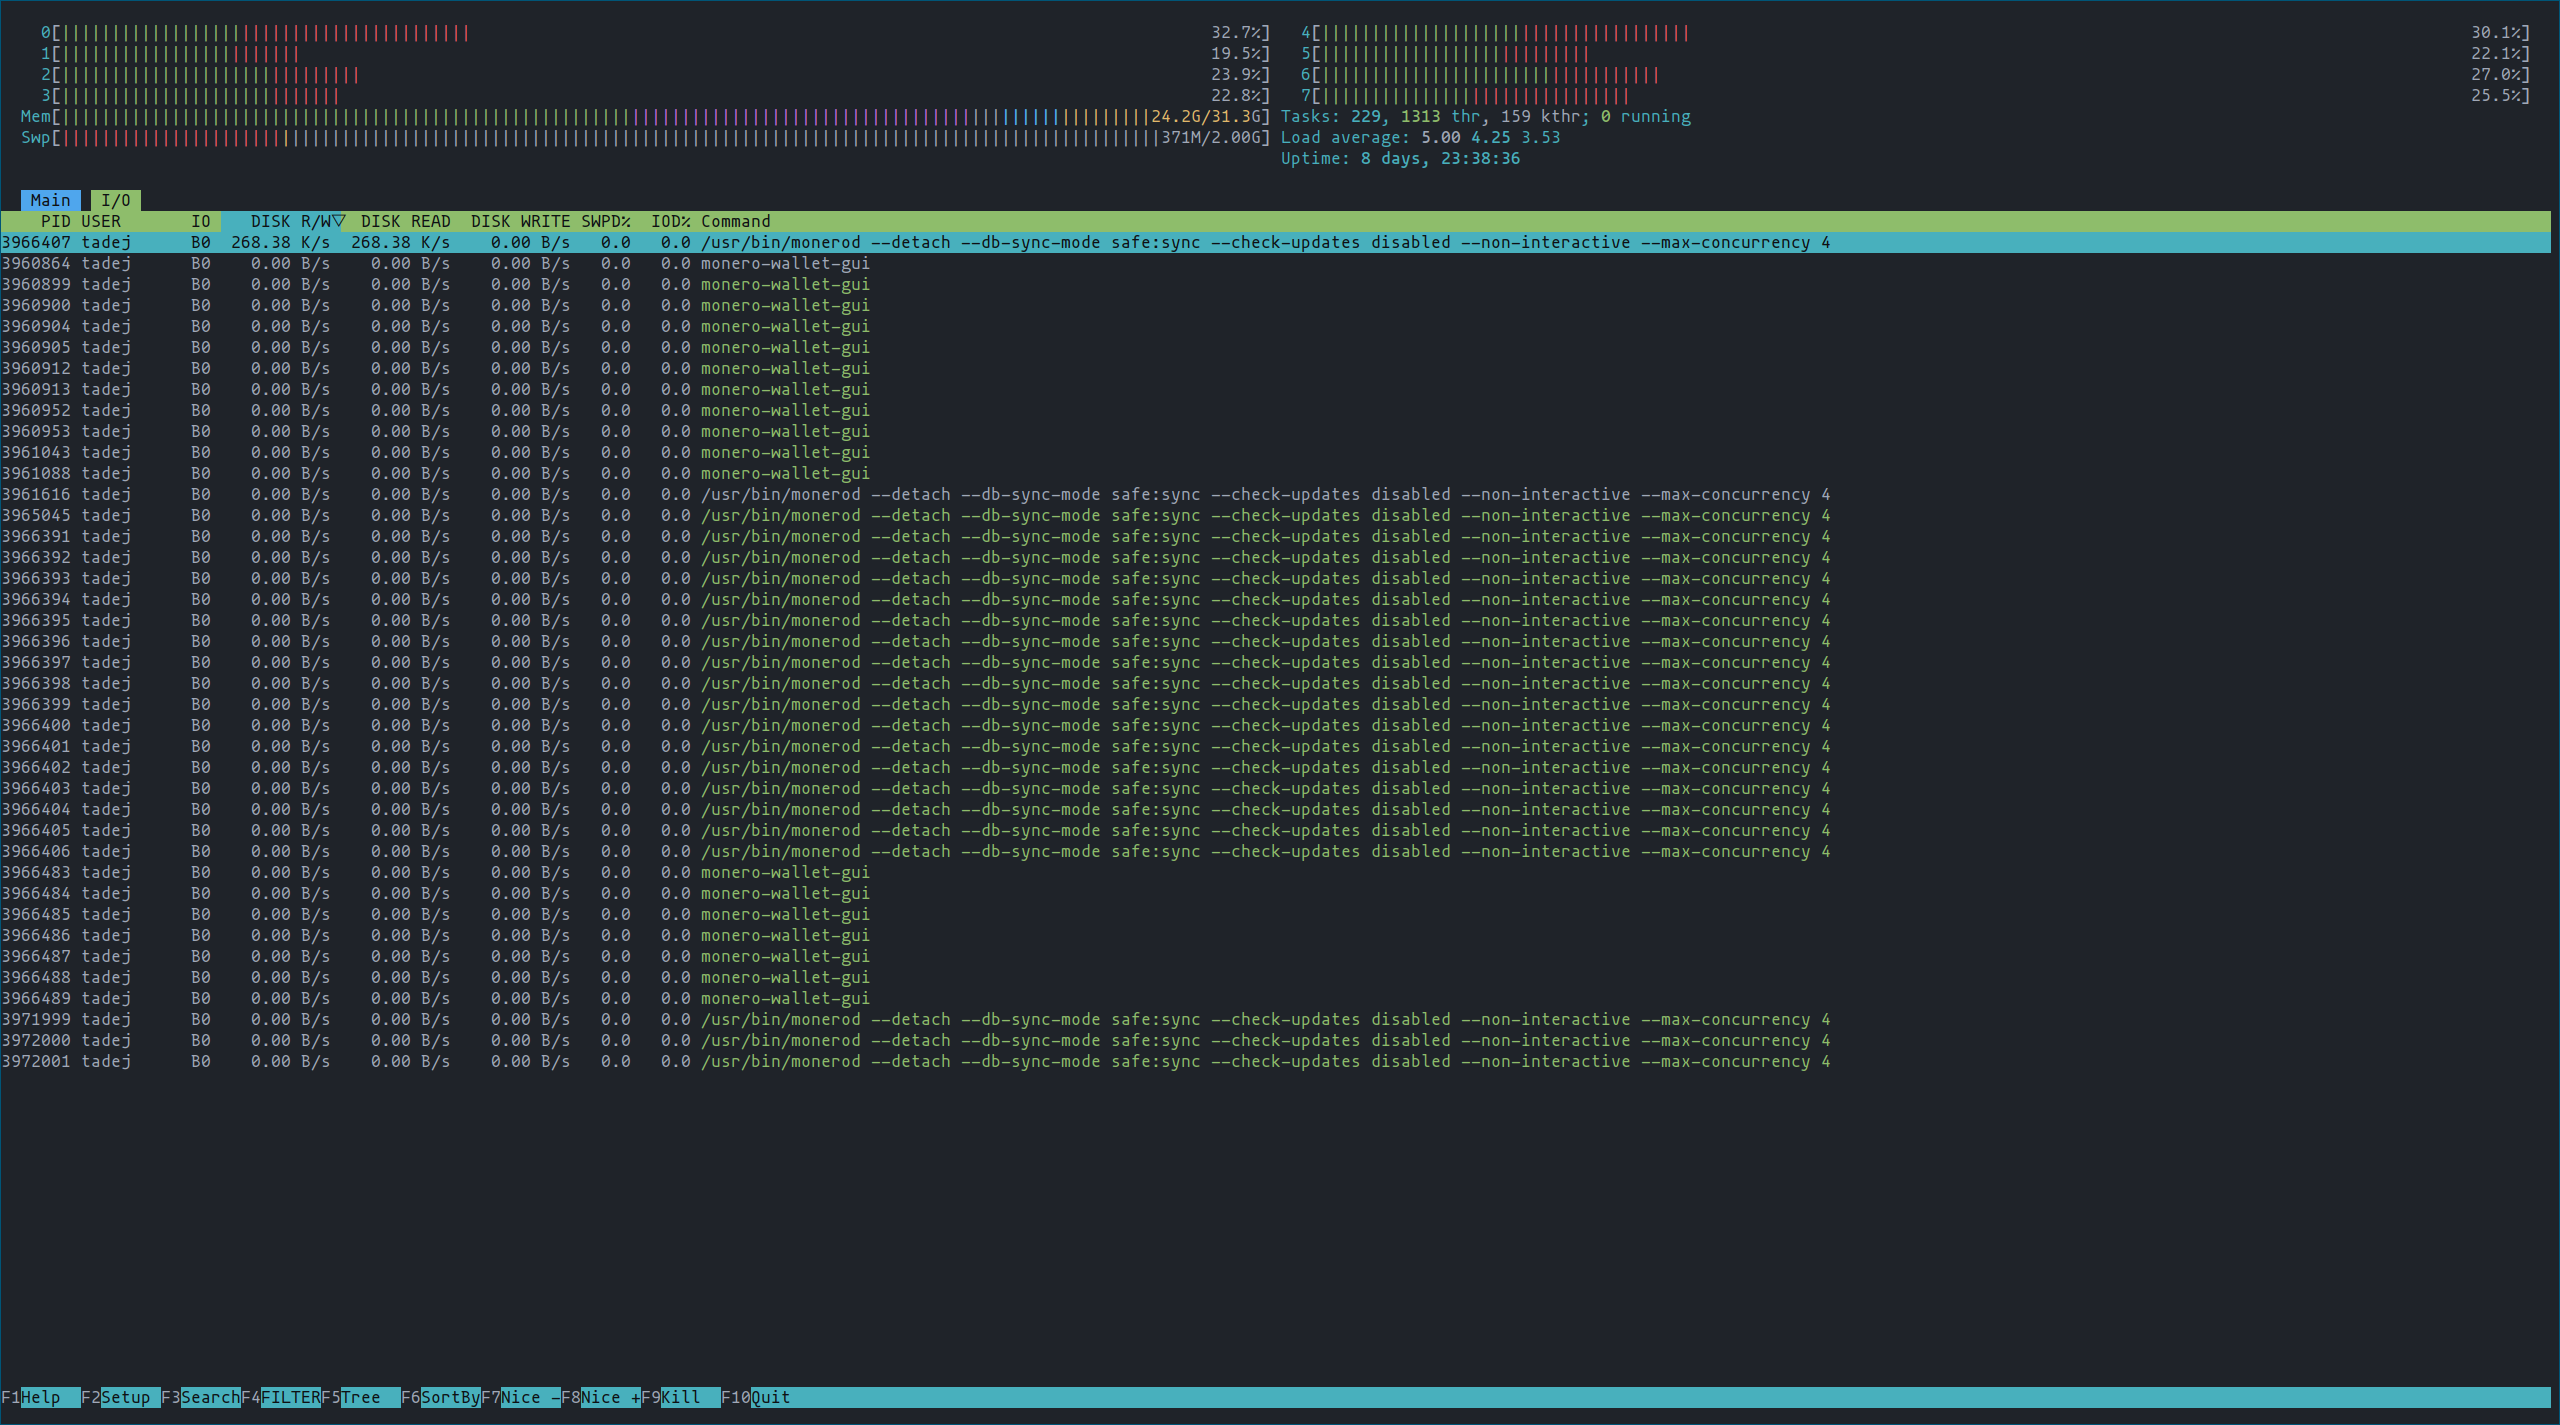This screenshot has height=1425, width=2560.
Task: Click the IO priority column header
Action: 201,221
